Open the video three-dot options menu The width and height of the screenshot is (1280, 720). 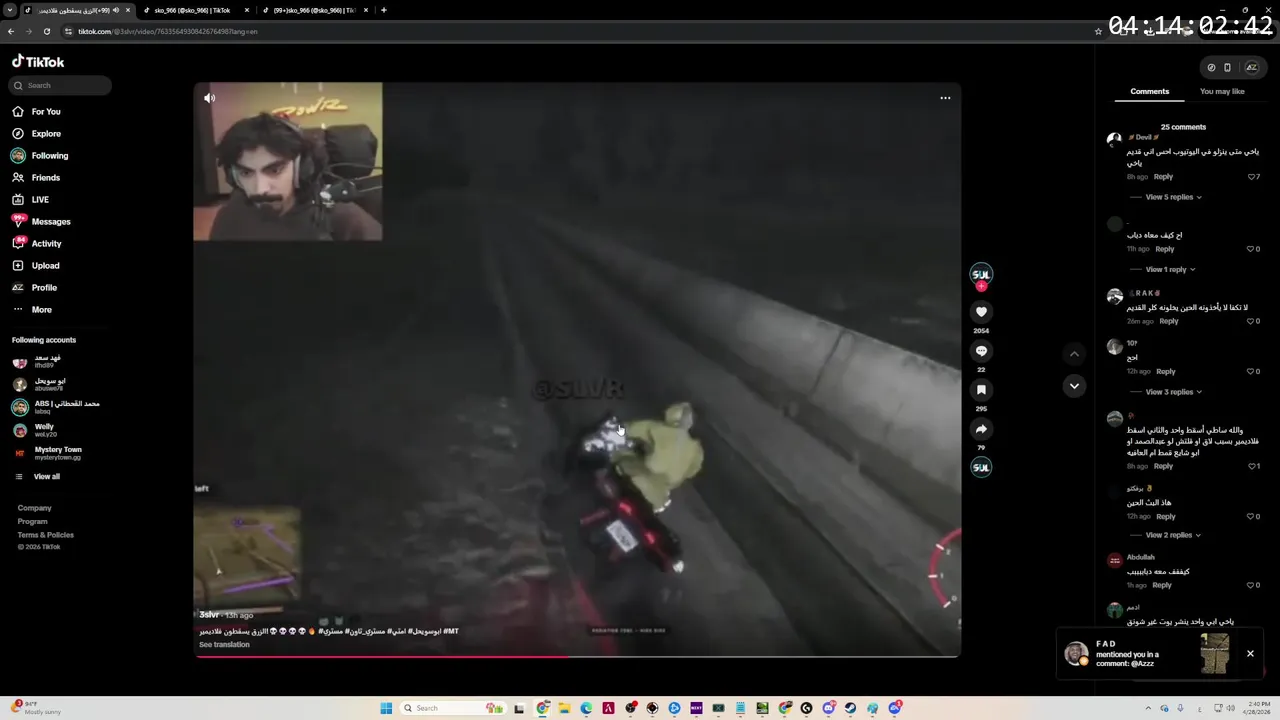pyautogui.click(x=945, y=98)
